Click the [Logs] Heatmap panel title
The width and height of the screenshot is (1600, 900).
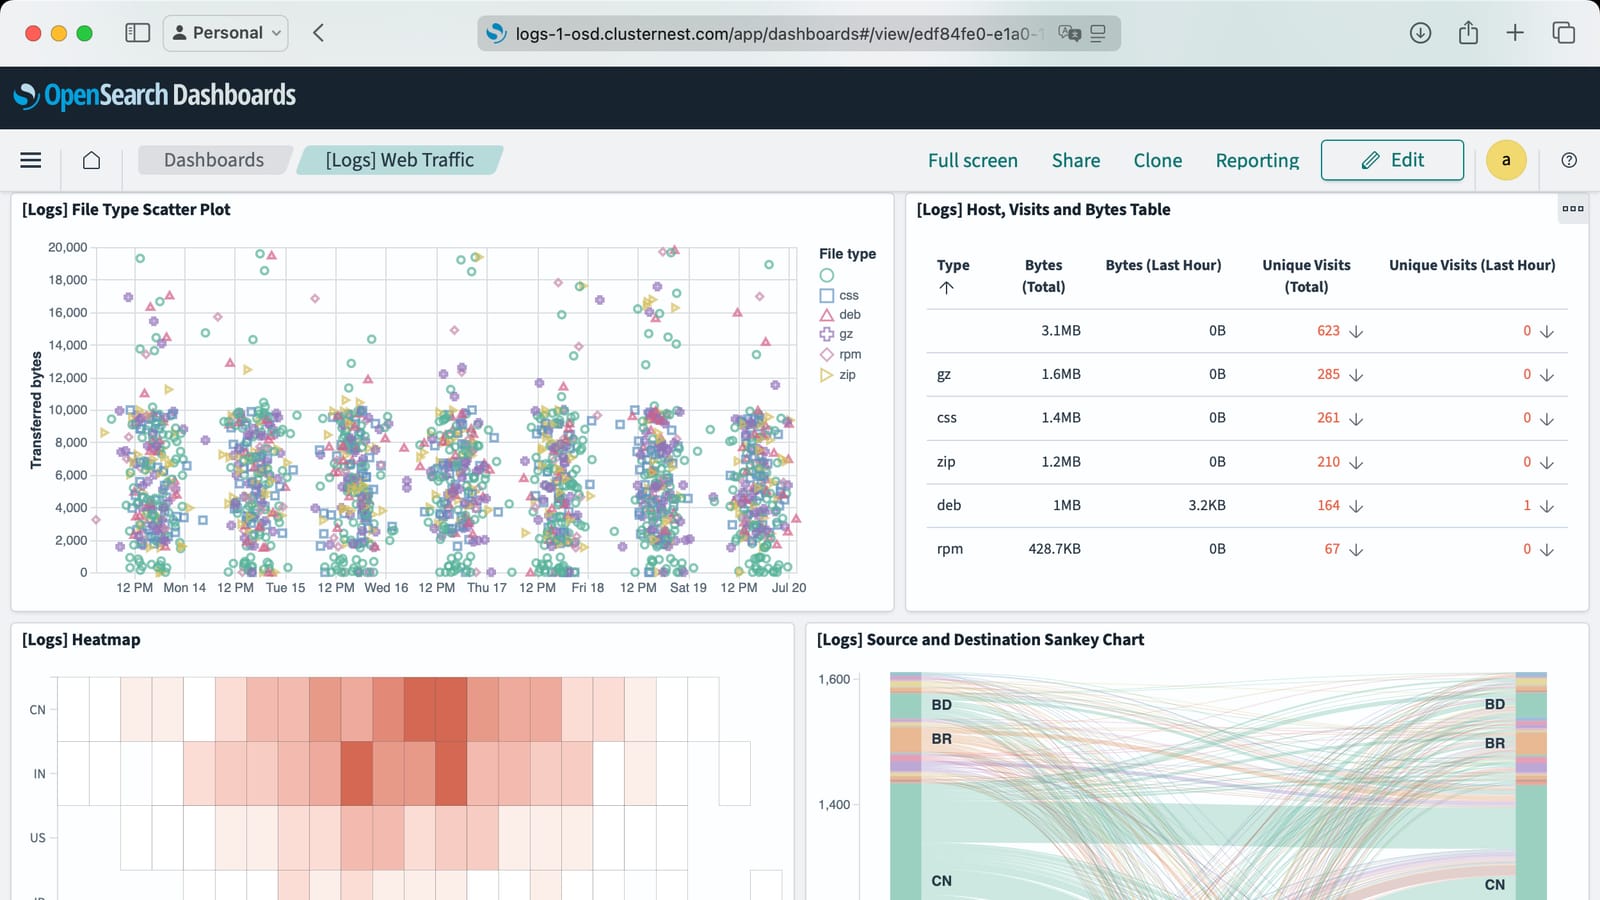coord(81,640)
